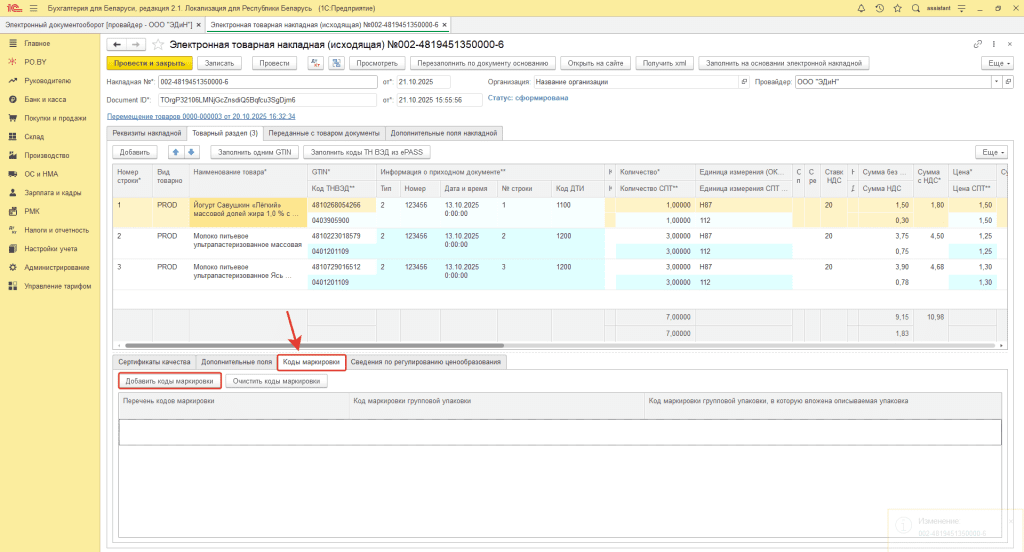
Task: Click the copy link icon
Action: 978,45
